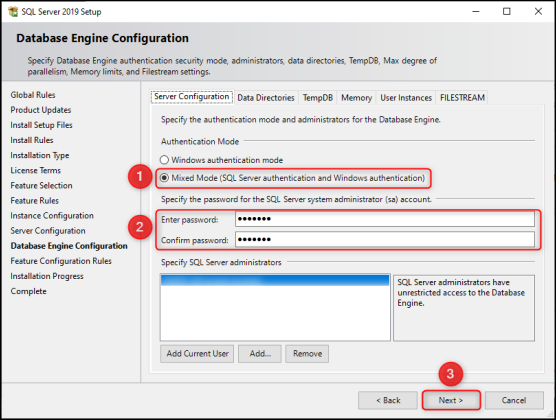The image size is (556, 420).
Task: Maximize the setup window
Action: coord(507,11)
